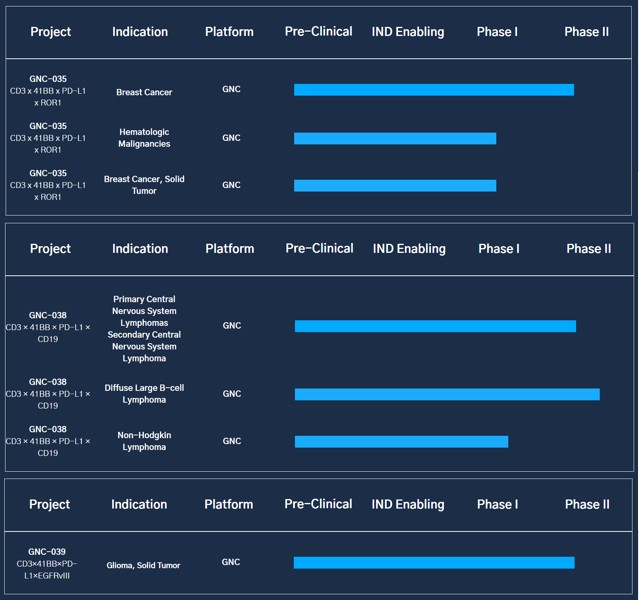This screenshot has width=639, height=600.
Task: Click the Indication header in the GNC-039 table
Action: coord(140,505)
